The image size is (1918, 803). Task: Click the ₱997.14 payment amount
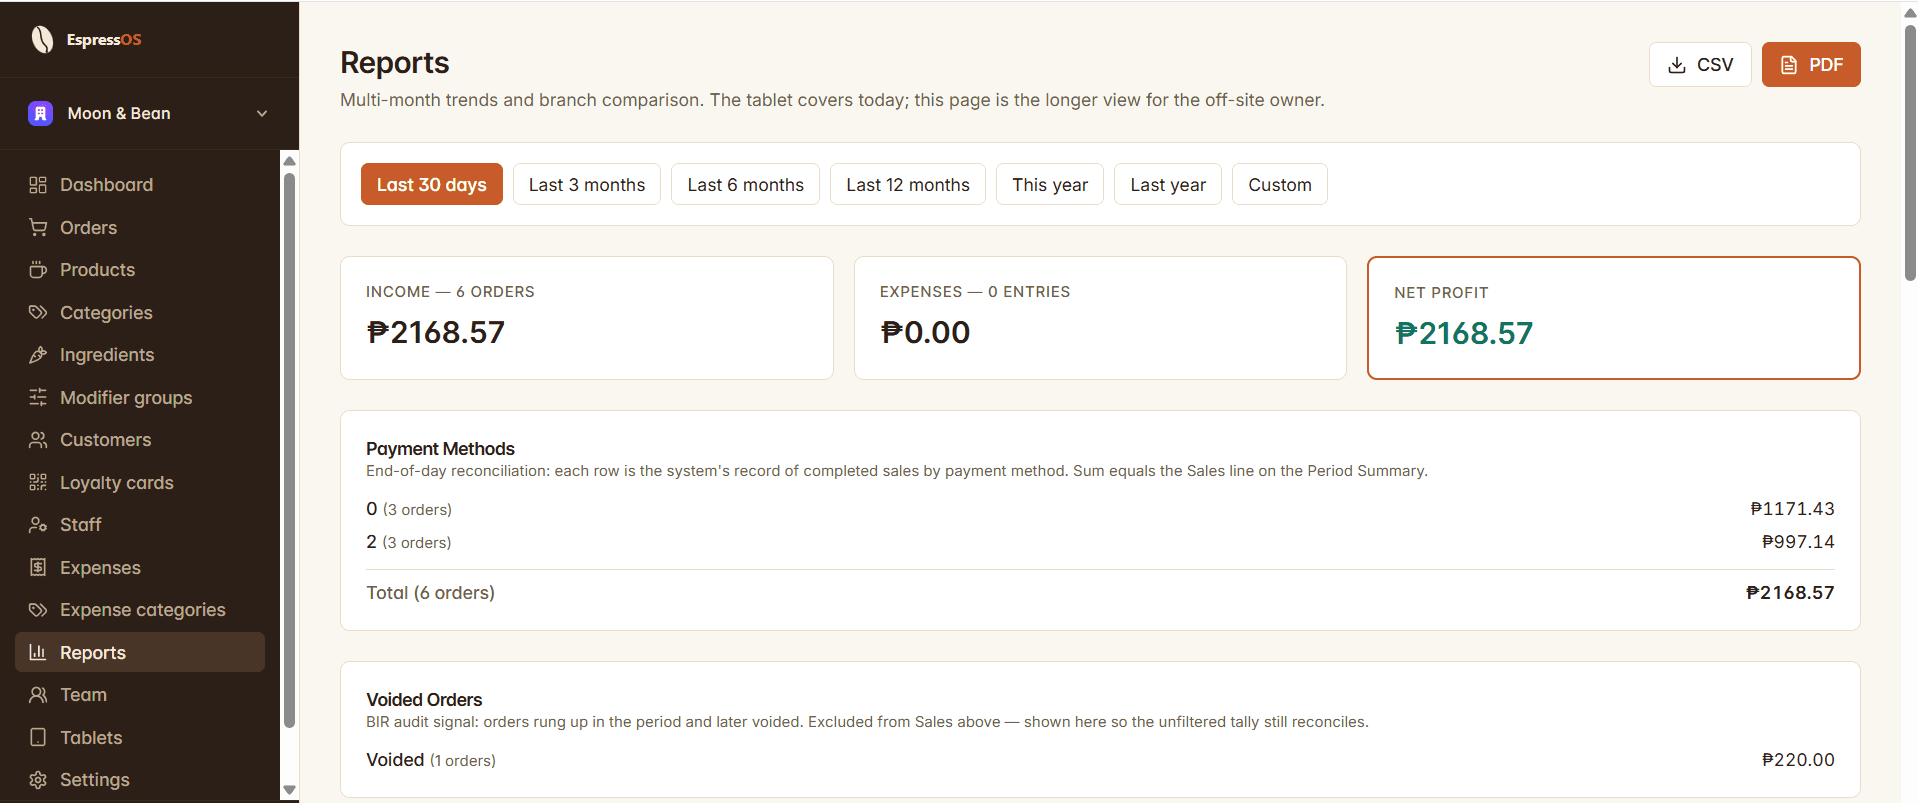coord(1798,542)
